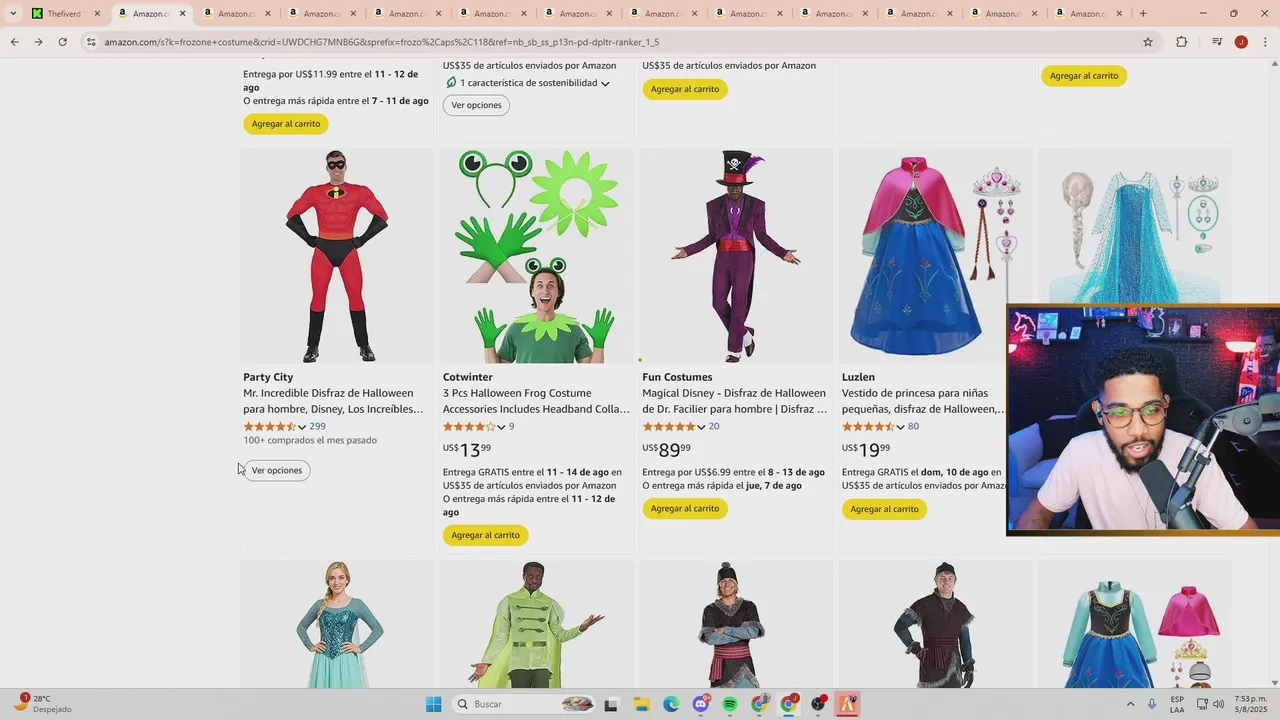The width and height of the screenshot is (1280, 720).
Task: Open the light blue Elsa dress with braid image
Action: point(1135,226)
